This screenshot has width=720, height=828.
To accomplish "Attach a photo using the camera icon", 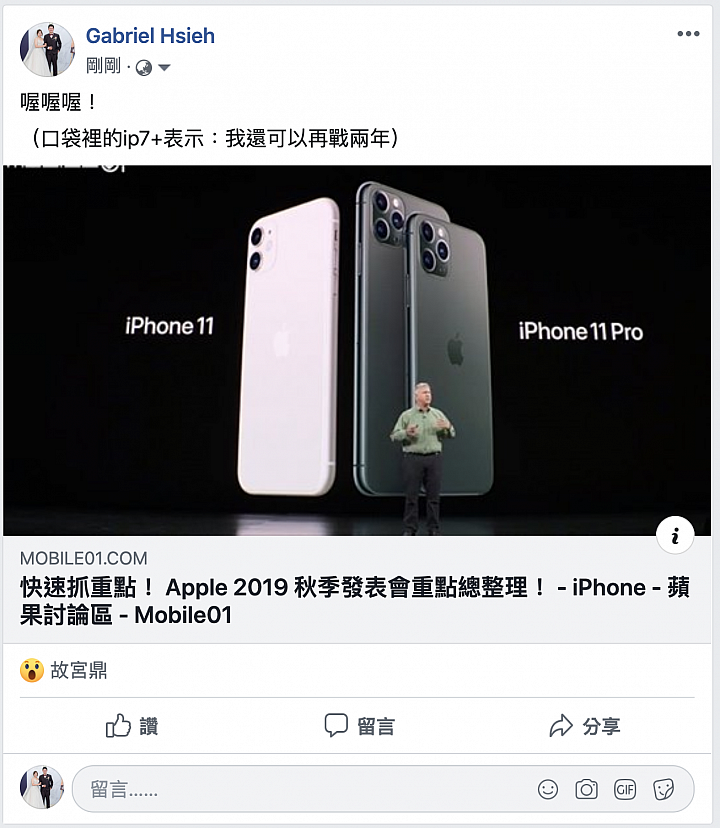I will pos(586,789).
